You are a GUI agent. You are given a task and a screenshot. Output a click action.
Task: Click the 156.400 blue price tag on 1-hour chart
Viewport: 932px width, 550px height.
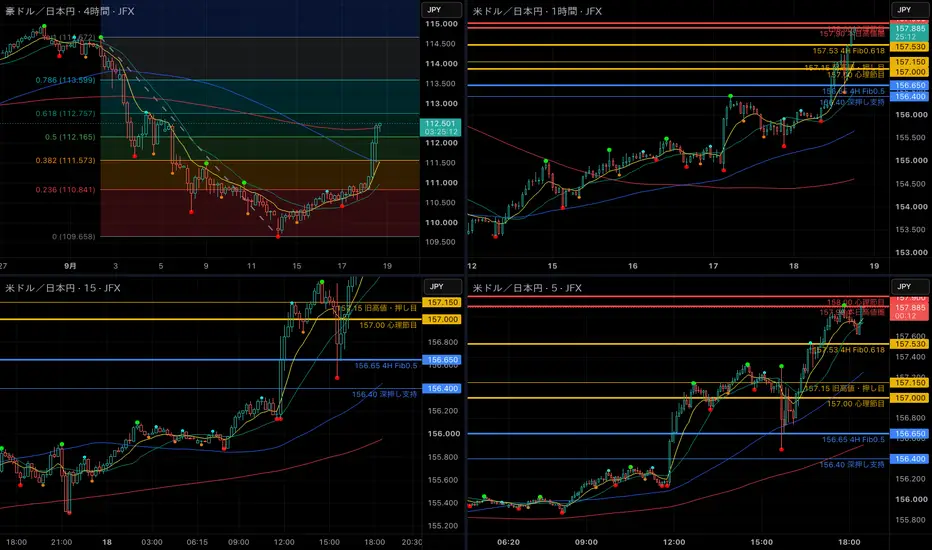pyautogui.click(x=910, y=96)
